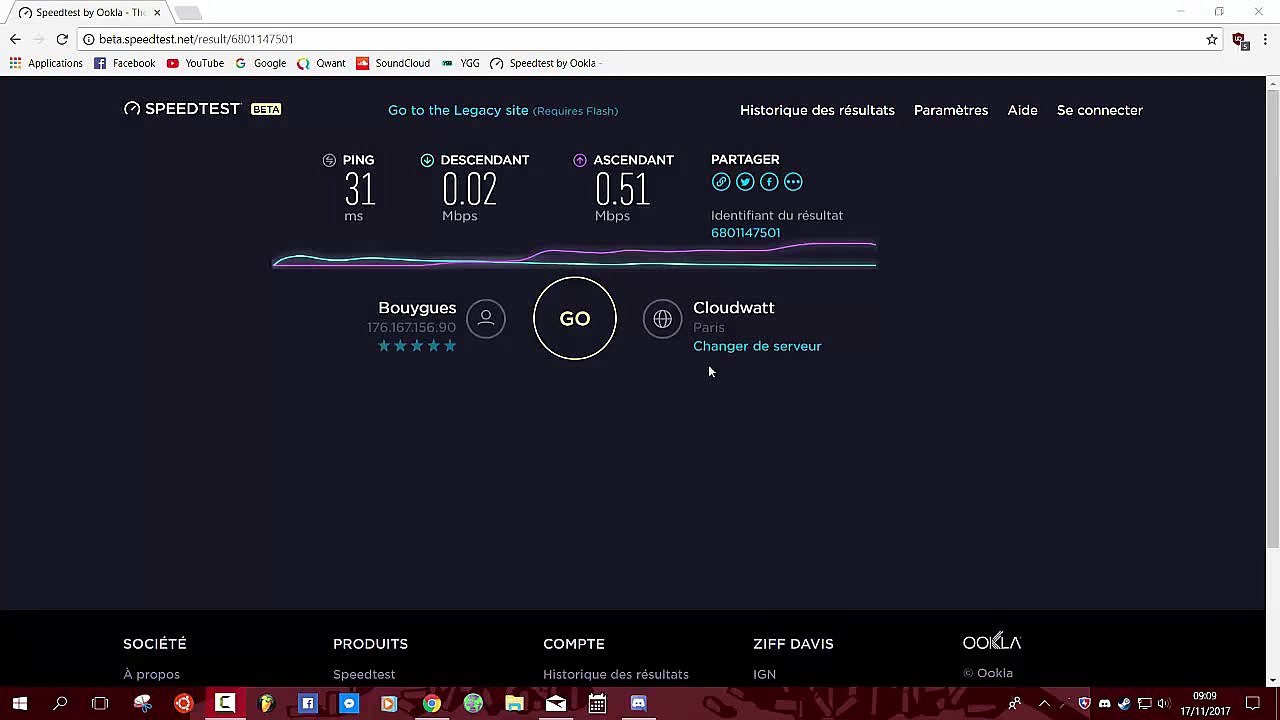Open Discord from the taskbar
This screenshot has width=1280, height=720.
pyautogui.click(x=638, y=704)
